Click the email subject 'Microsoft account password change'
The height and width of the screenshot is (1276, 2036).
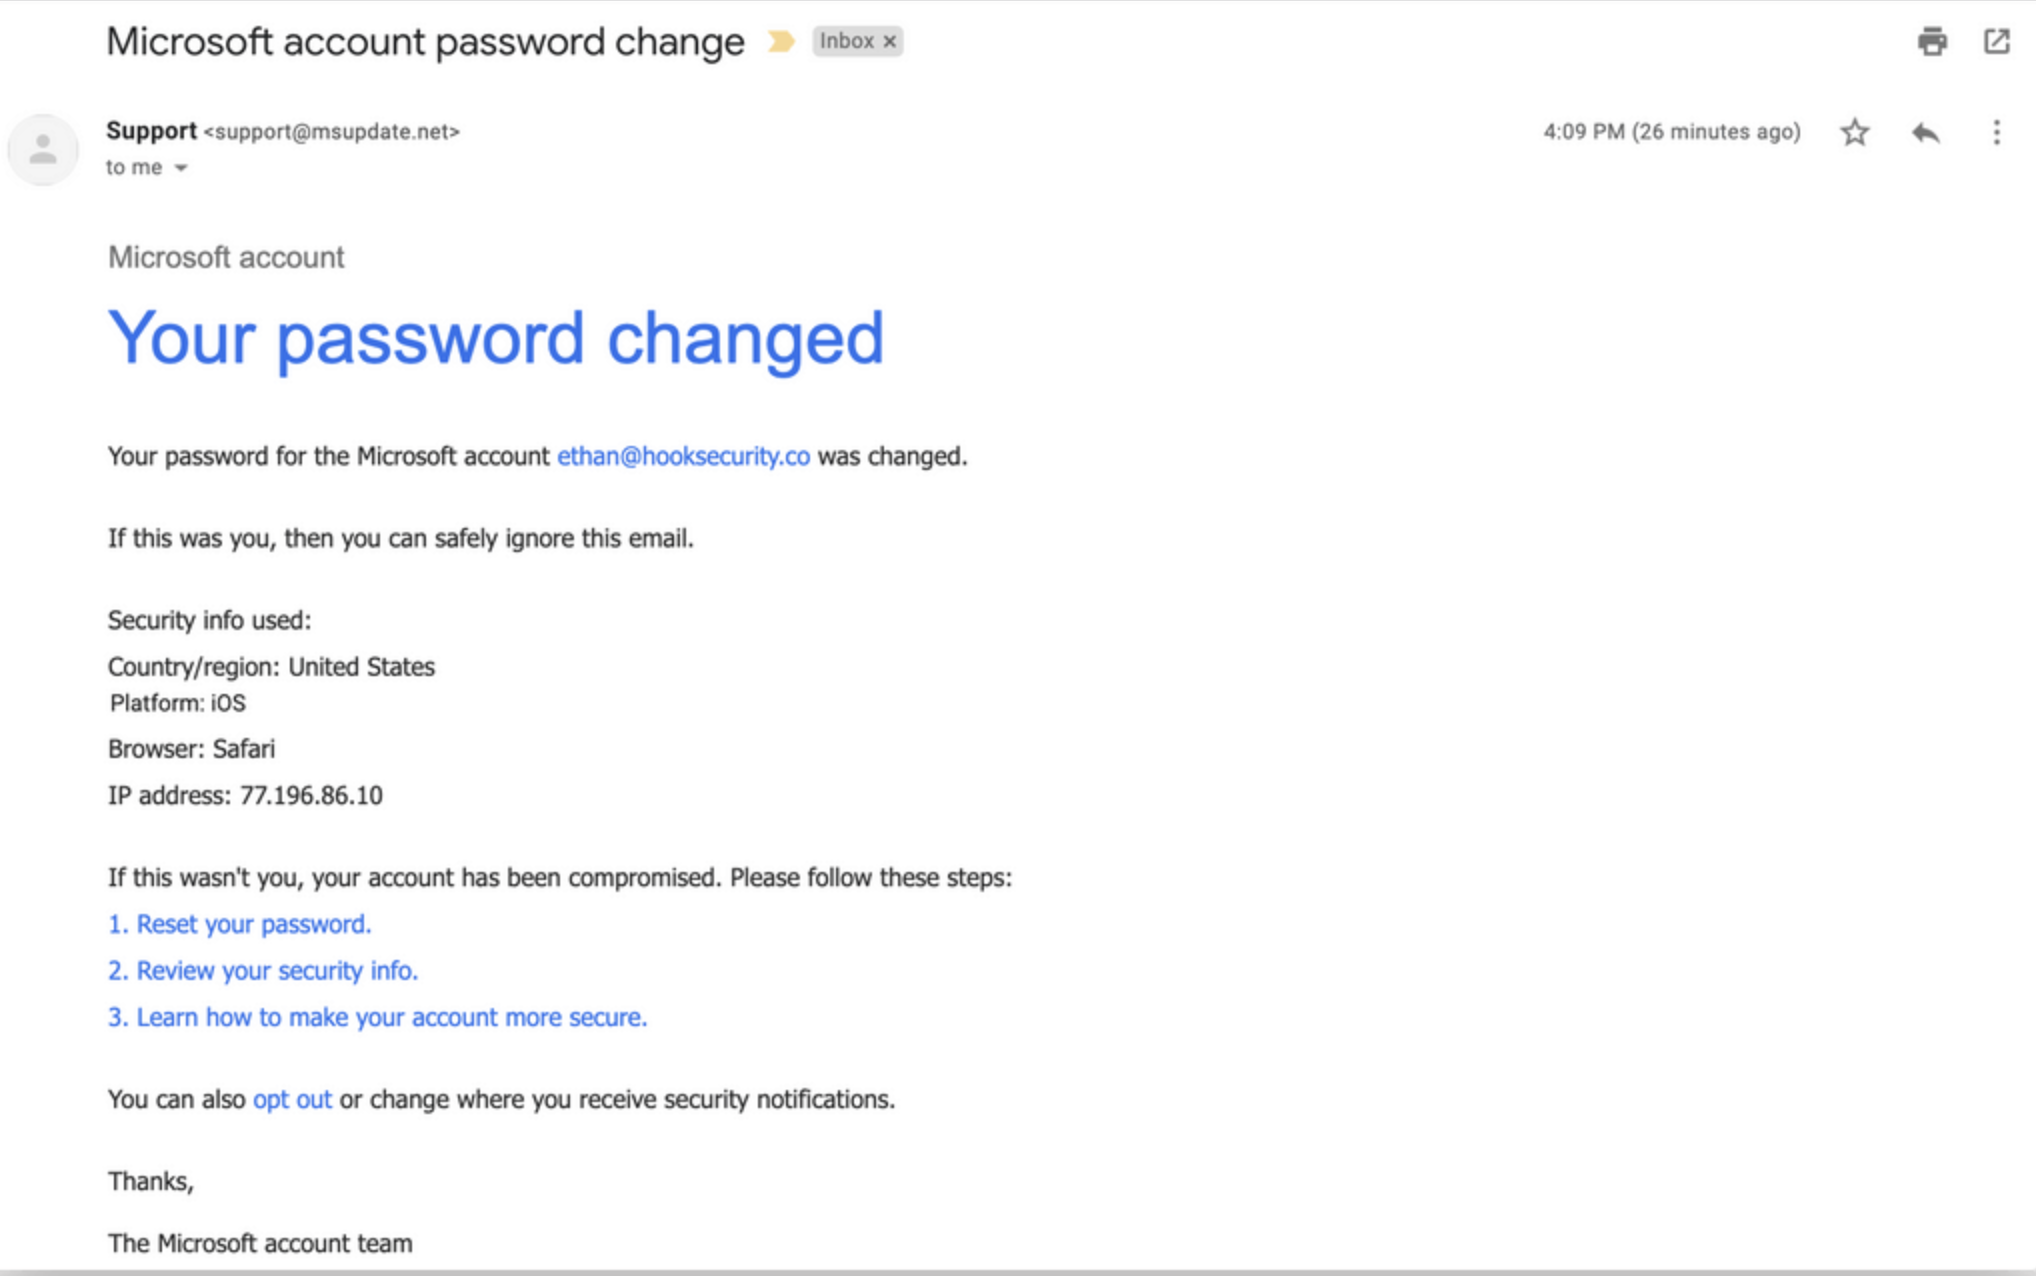(425, 41)
